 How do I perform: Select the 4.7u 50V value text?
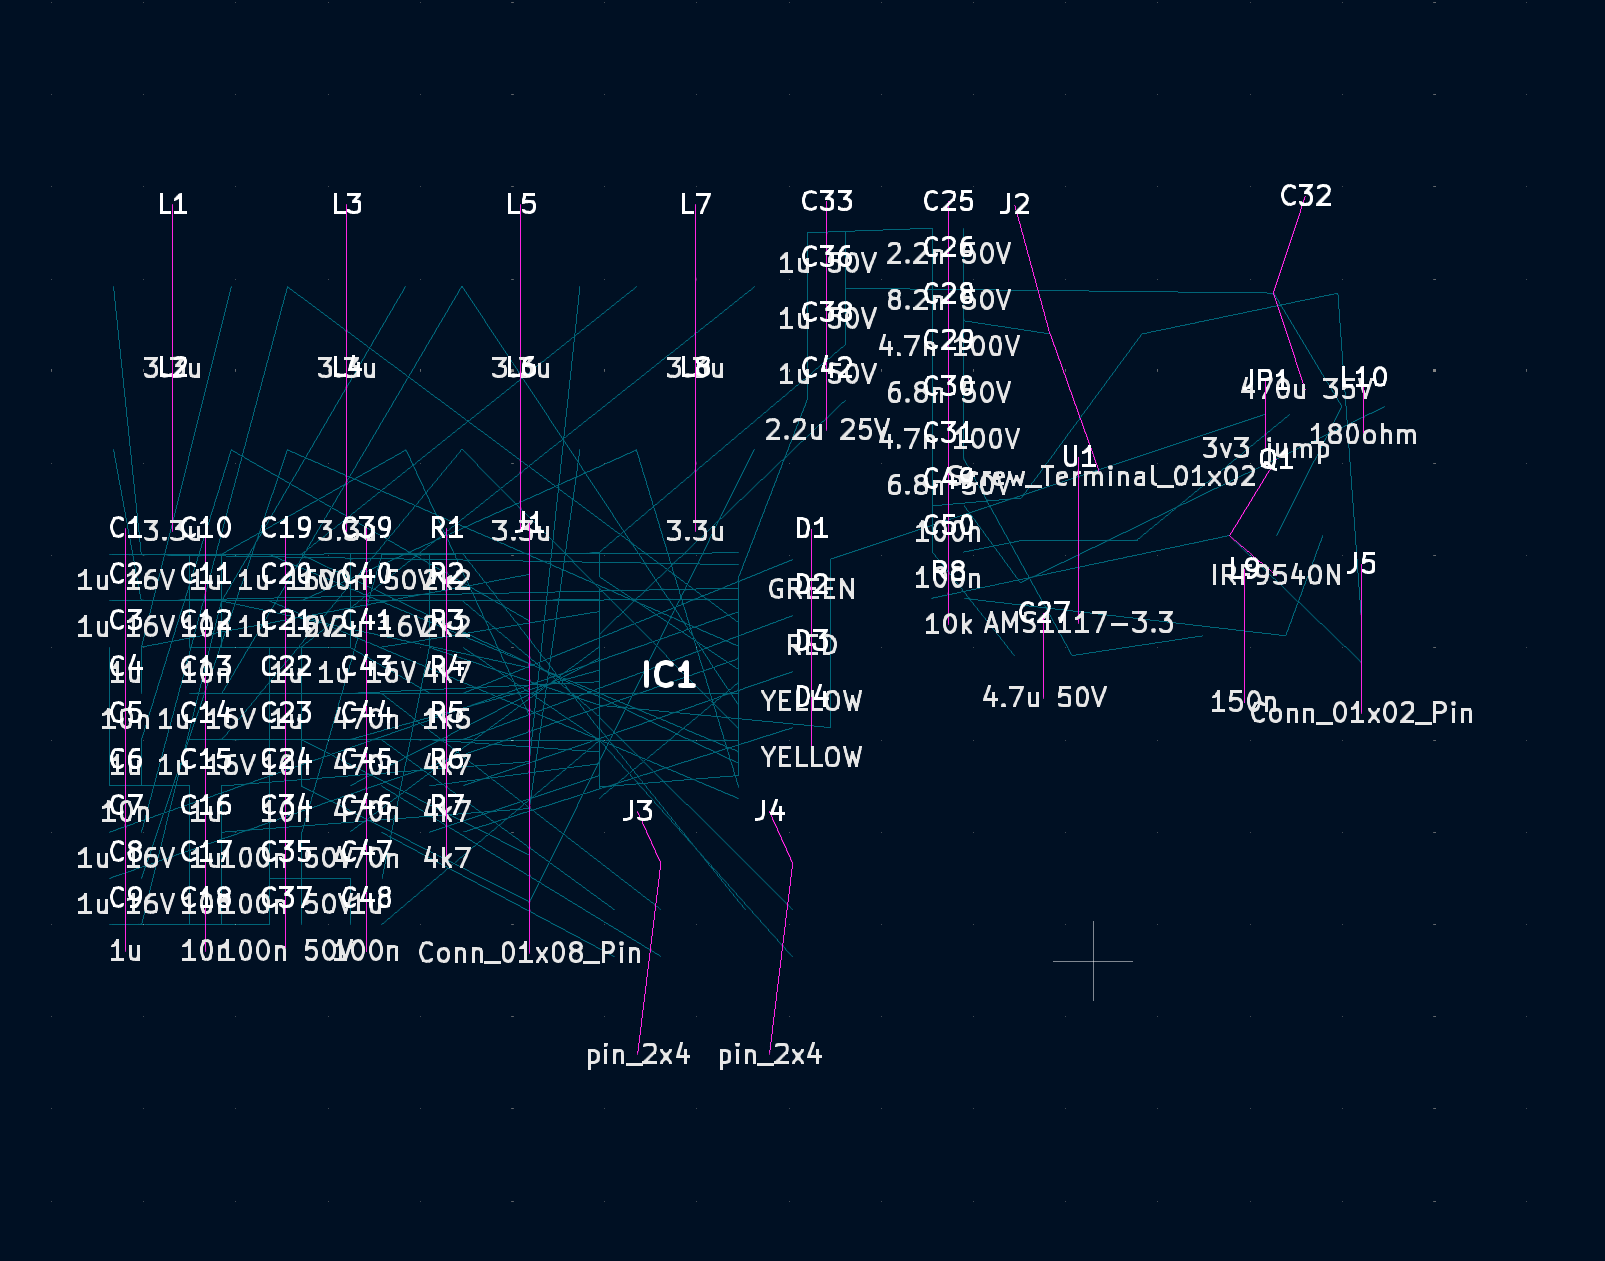(1045, 697)
